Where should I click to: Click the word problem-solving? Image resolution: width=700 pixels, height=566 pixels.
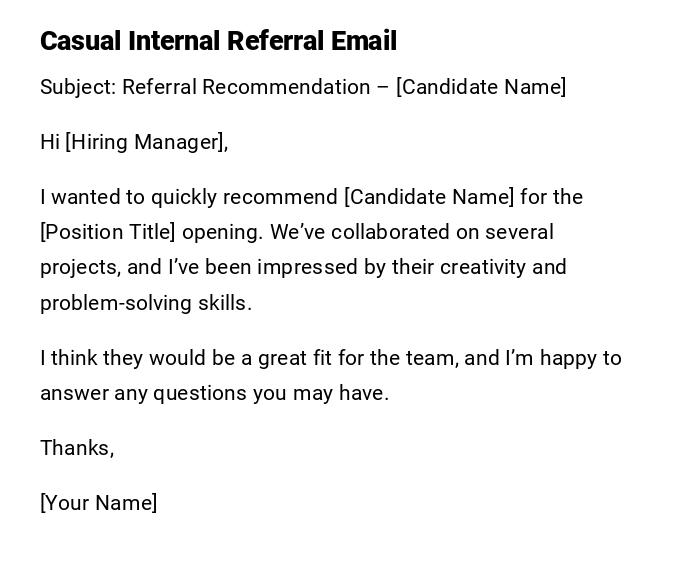coord(110,303)
